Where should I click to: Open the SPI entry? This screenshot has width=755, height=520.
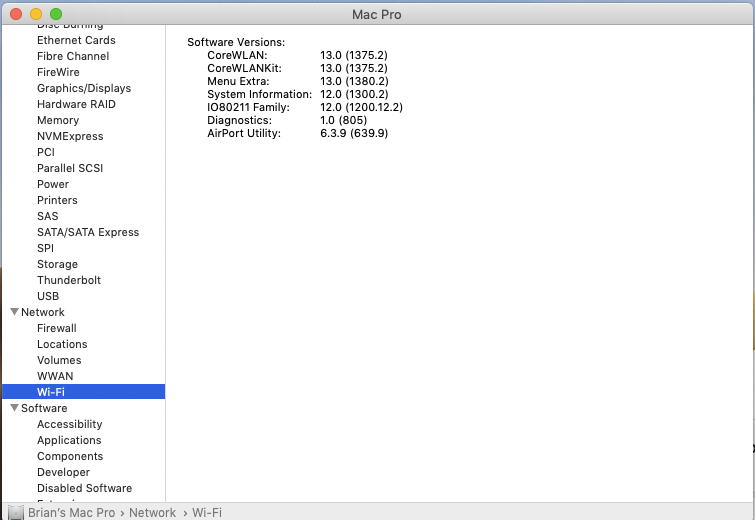[45, 248]
